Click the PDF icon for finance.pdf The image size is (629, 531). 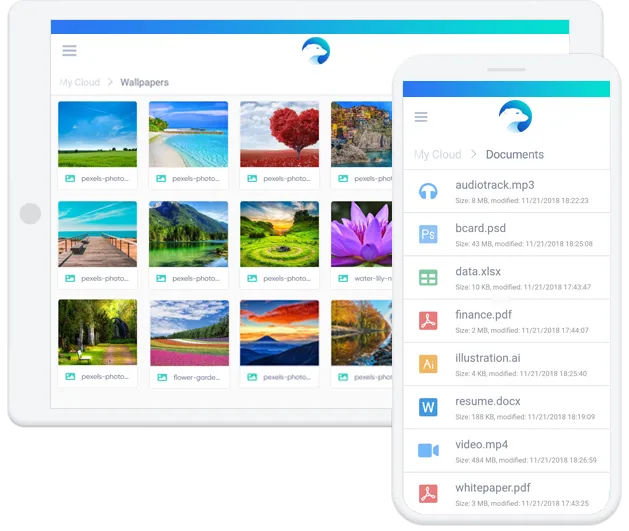[x=428, y=321]
